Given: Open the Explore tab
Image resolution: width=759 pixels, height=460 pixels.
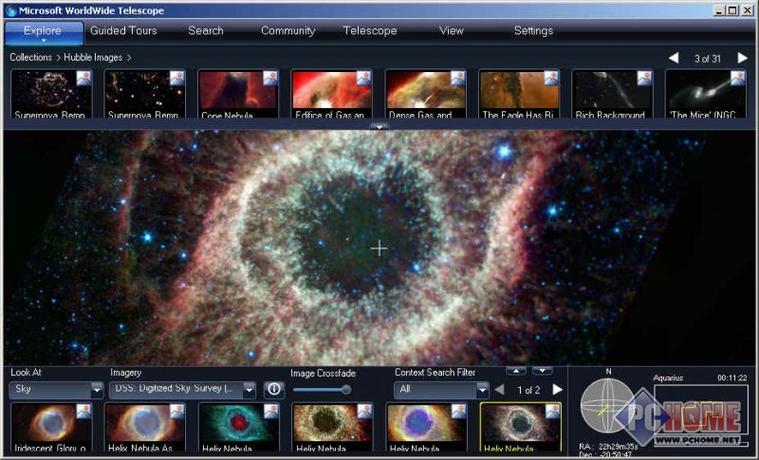Looking at the screenshot, I should click(43, 31).
